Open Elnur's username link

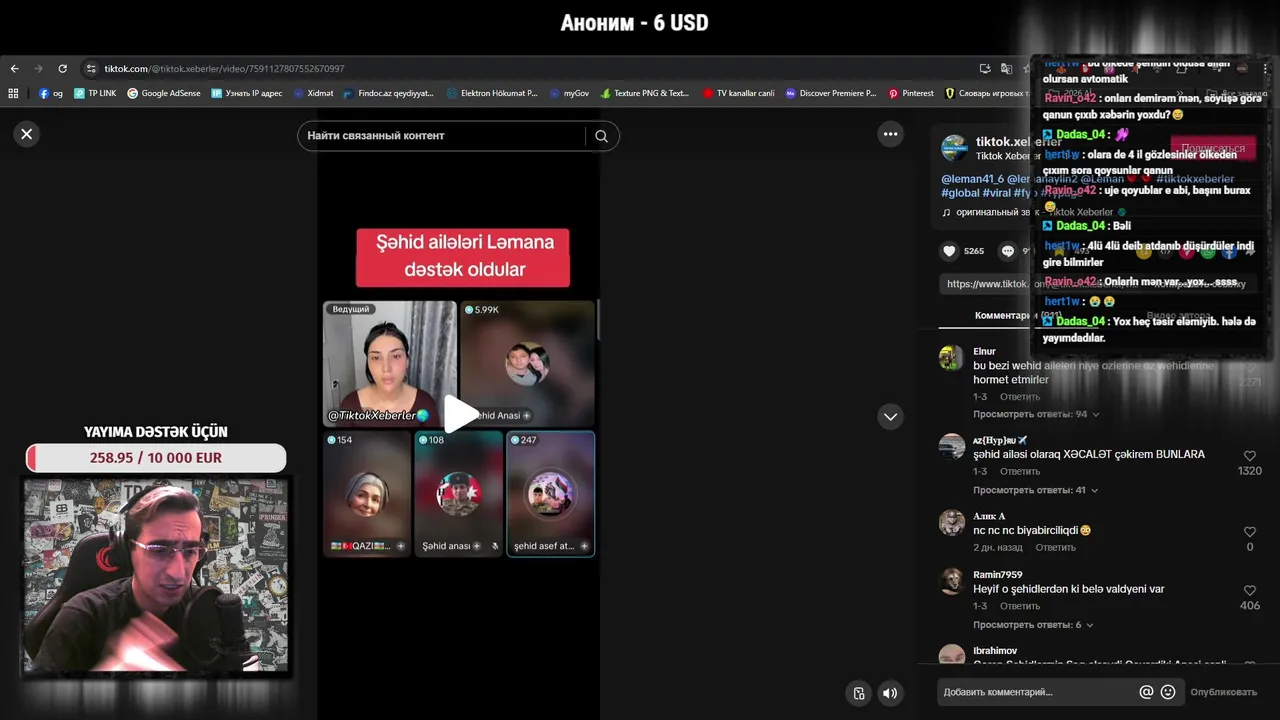pyautogui.click(x=984, y=352)
